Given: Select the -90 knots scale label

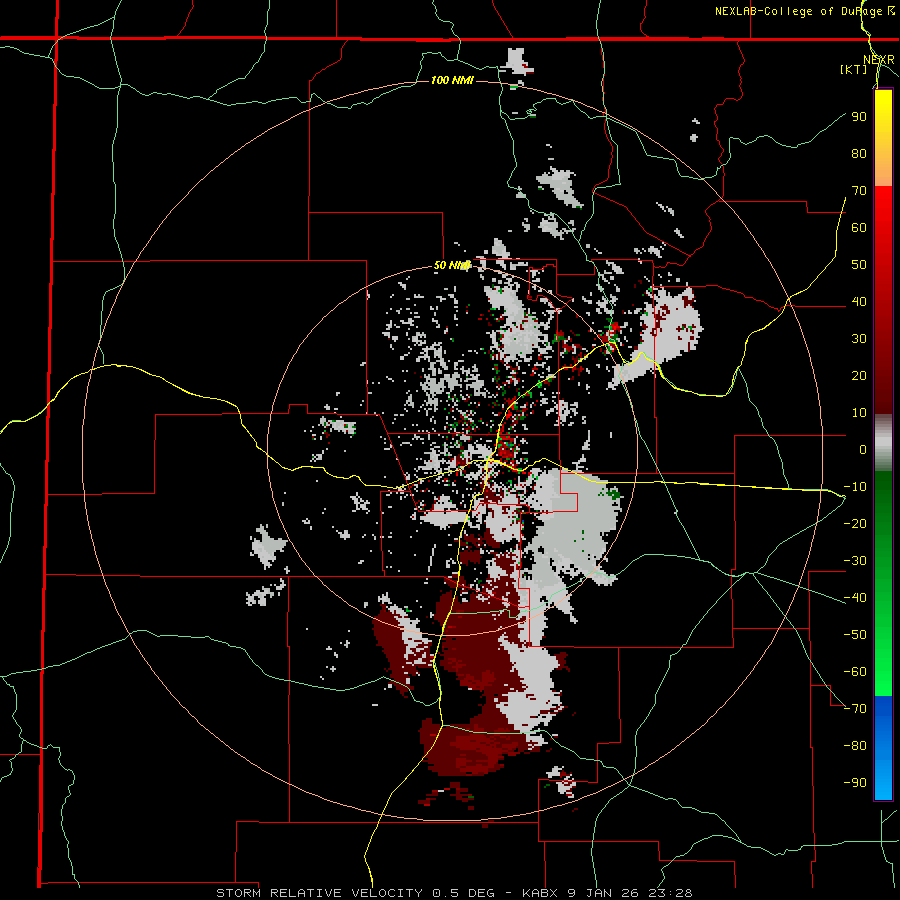Looking at the screenshot, I should (x=855, y=782).
